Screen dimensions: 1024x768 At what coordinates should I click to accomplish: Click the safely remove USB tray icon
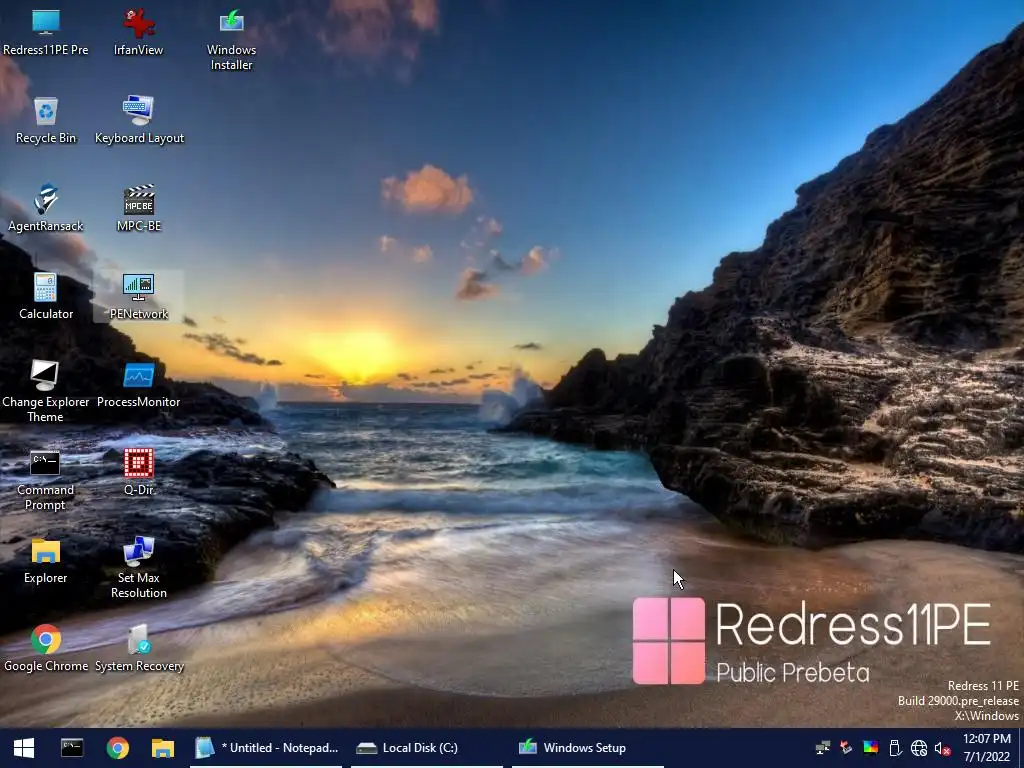click(895, 748)
